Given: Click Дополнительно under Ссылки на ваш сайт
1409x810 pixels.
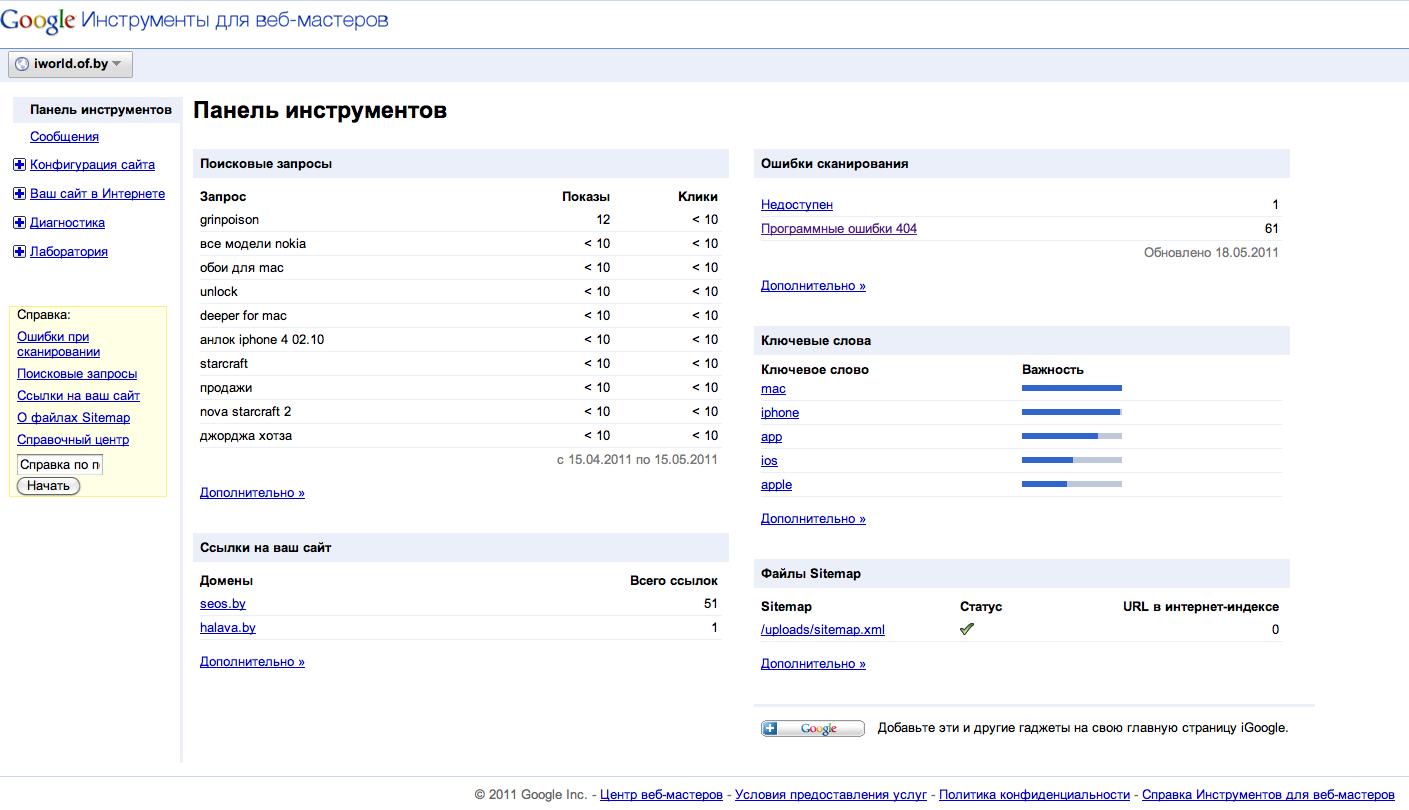Looking at the screenshot, I should pyautogui.click(x=252, y=662).
